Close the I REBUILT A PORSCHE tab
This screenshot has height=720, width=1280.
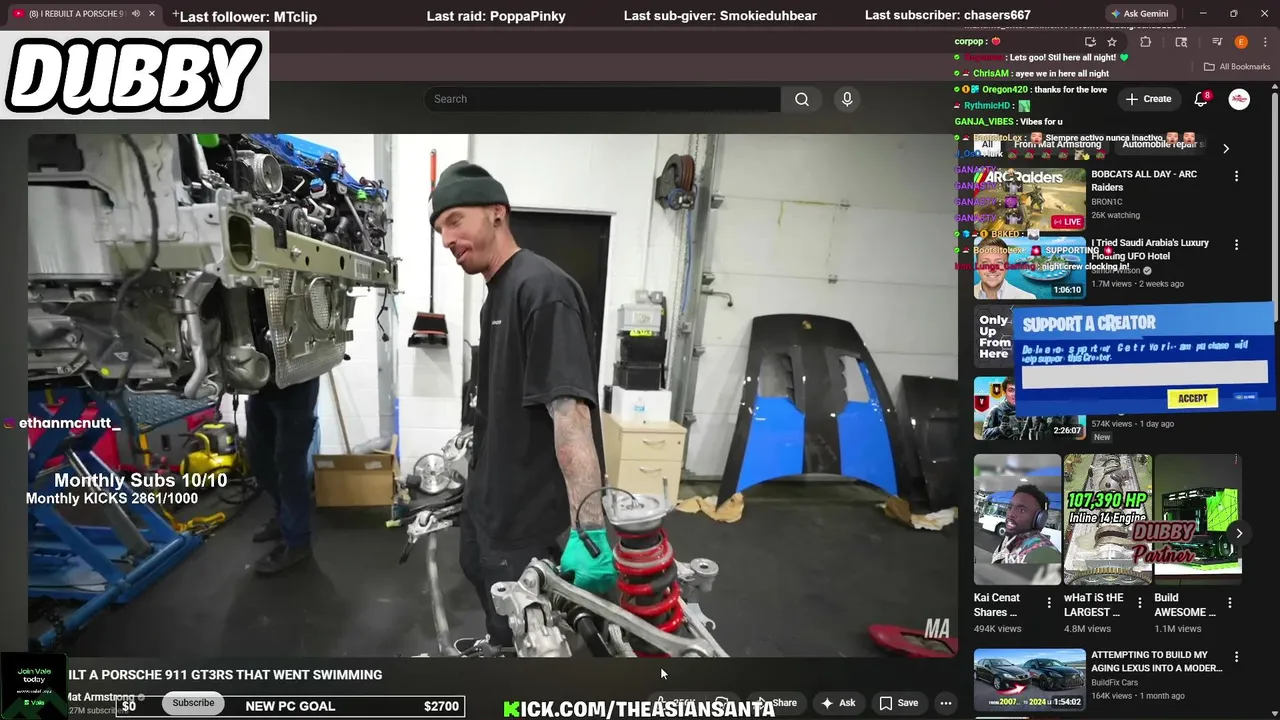152,14
